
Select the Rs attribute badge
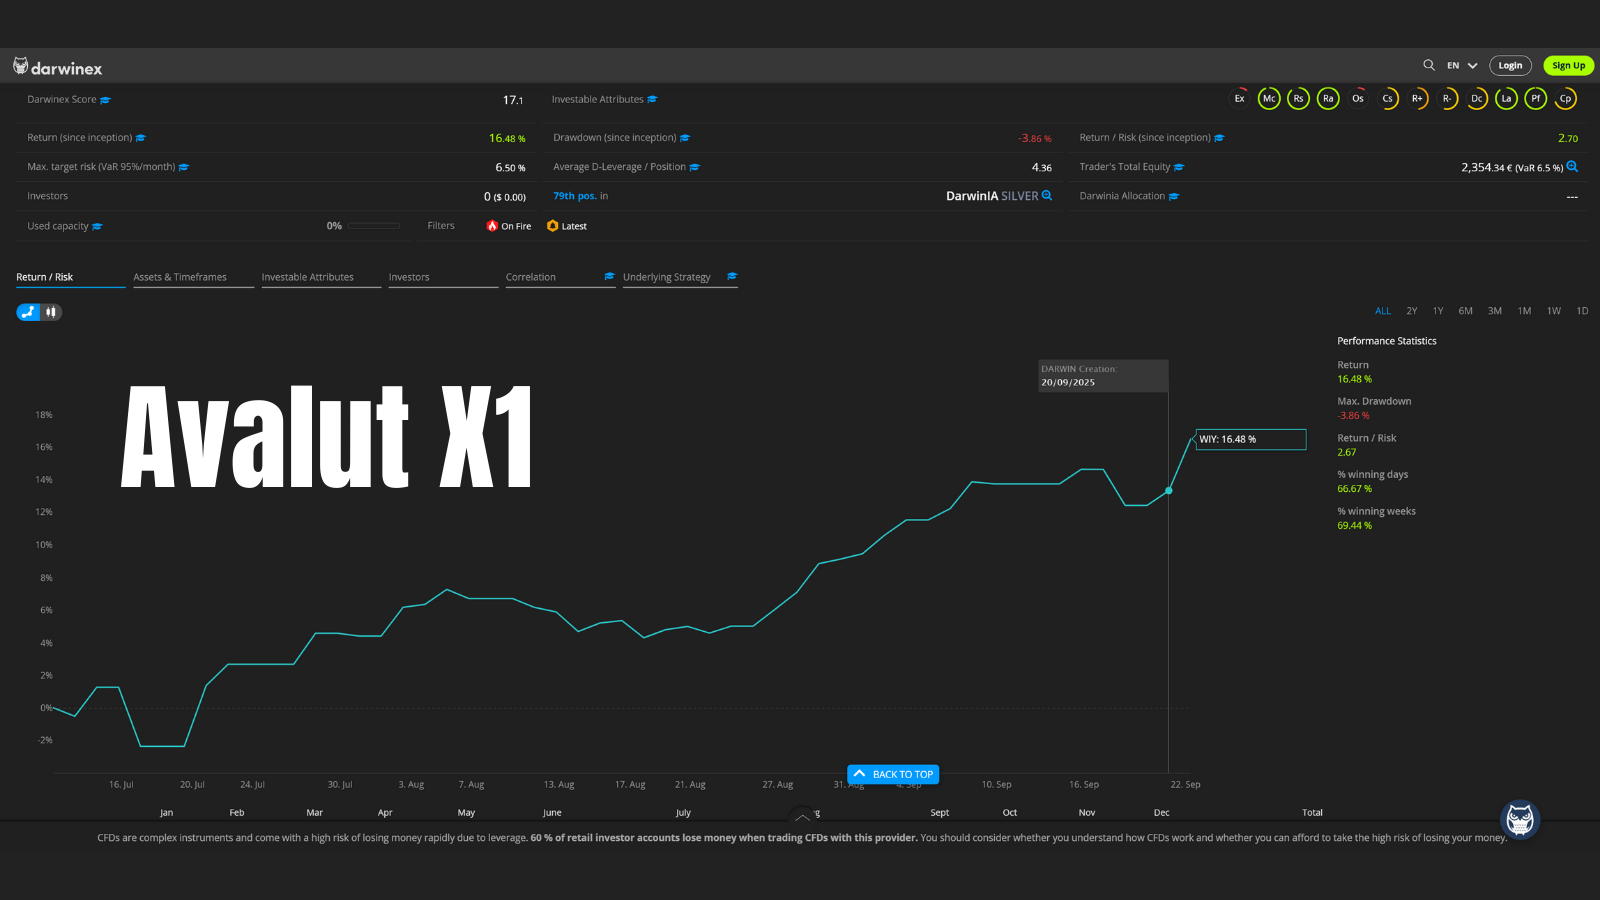1298,98
